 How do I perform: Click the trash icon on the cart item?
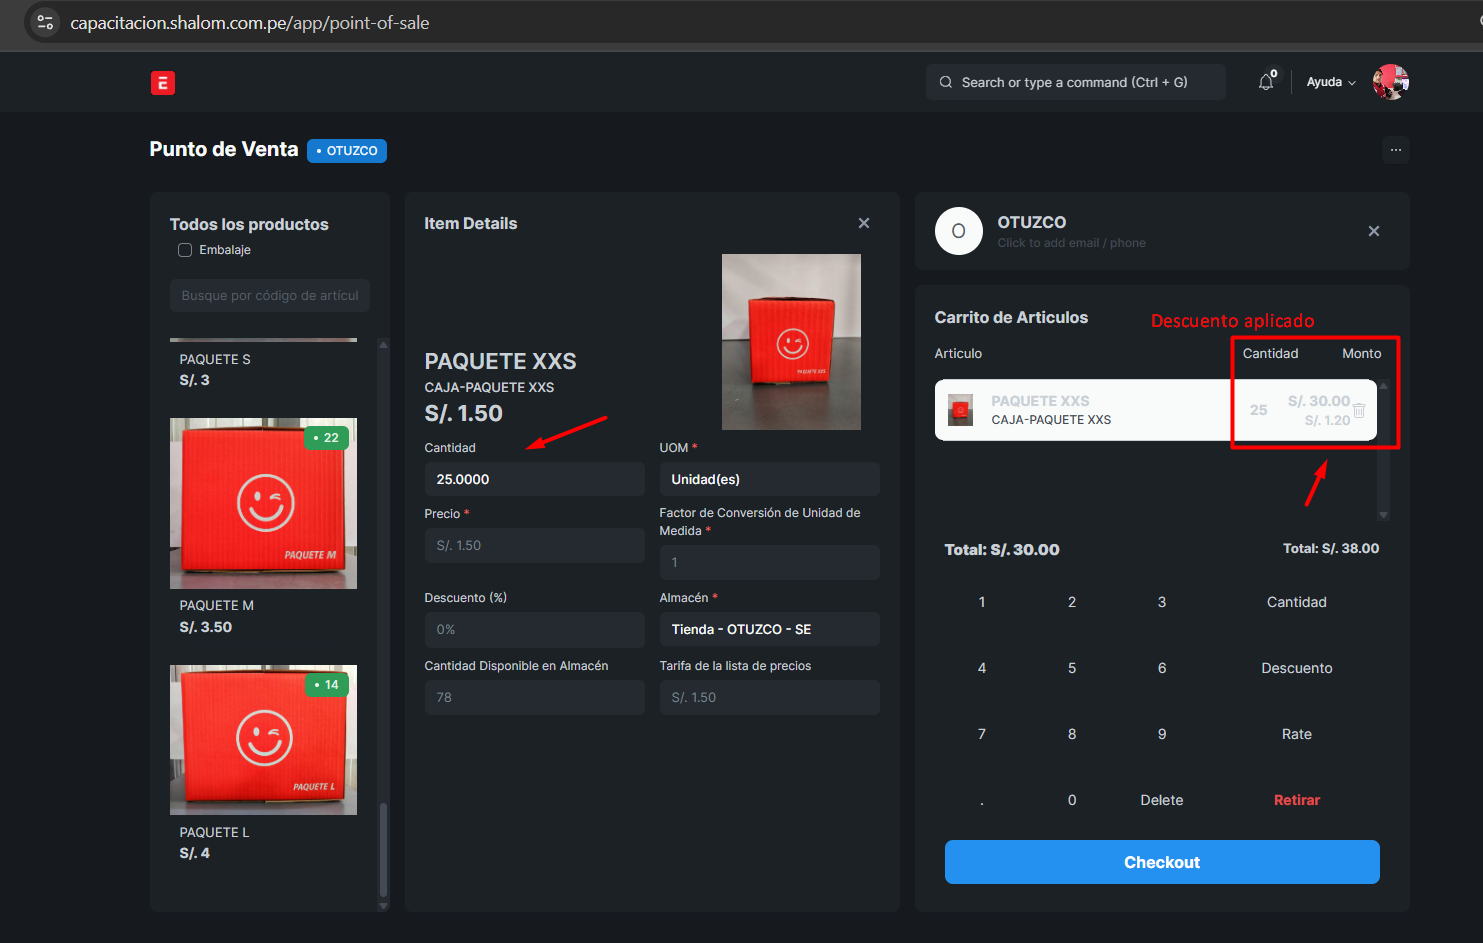[1359, 410]
